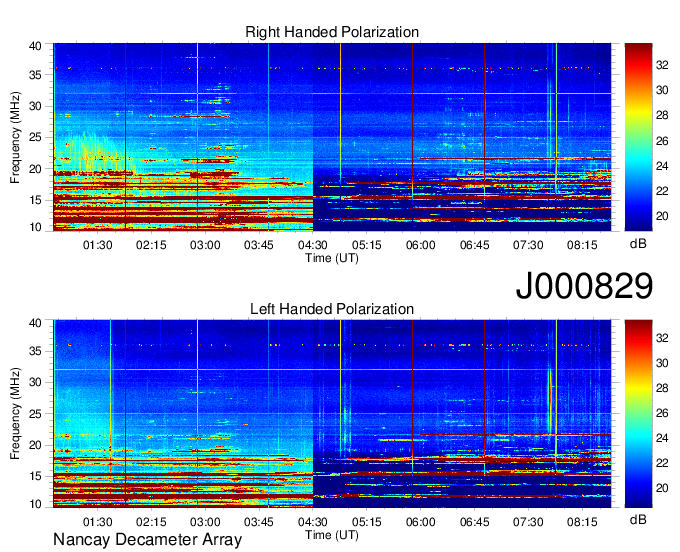Click the "Right Handed Polarization" plot title
This screenshot has width=680, height=552.
pos(332,32)
